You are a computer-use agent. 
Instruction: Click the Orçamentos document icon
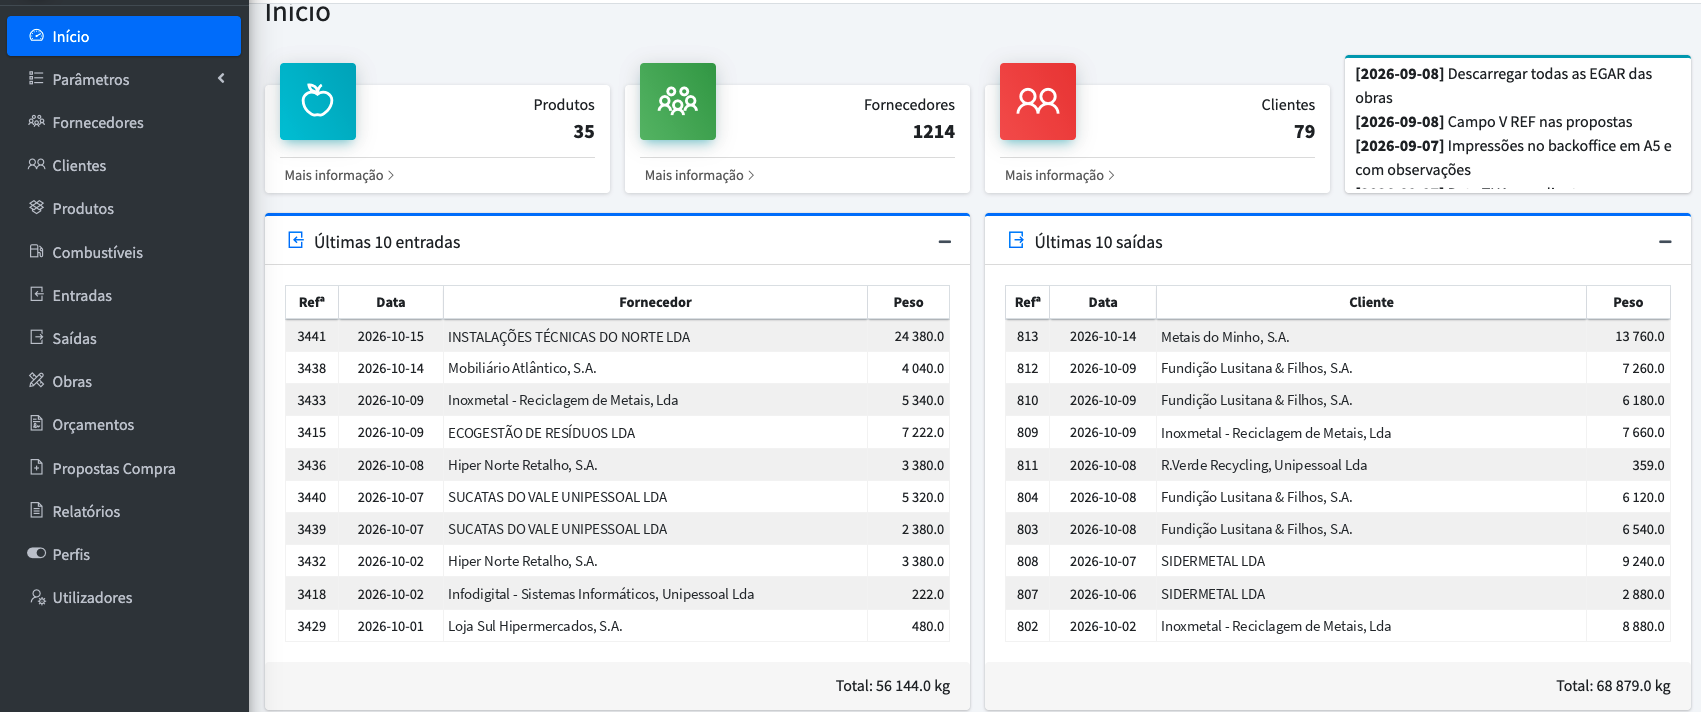pos(37,423)
